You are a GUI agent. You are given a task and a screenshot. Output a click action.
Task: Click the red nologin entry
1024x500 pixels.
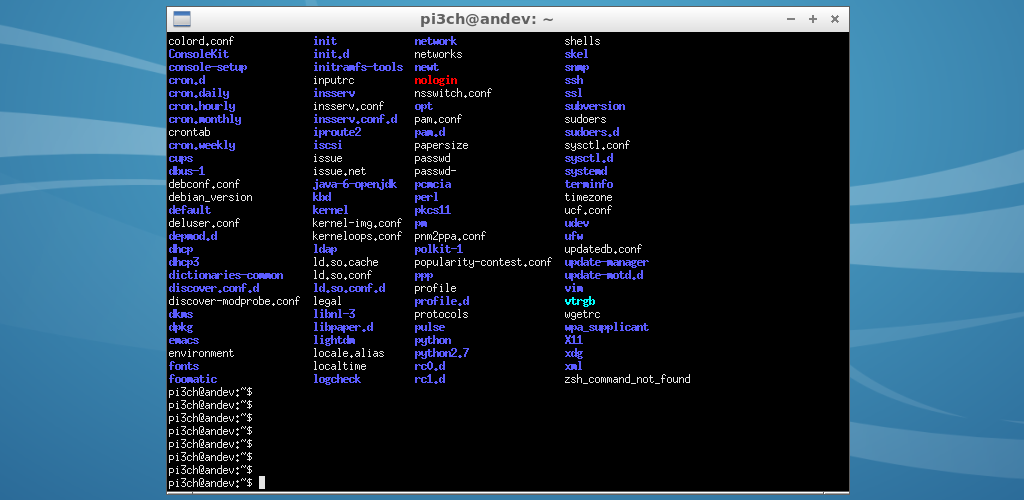pyautogui.click(x=435, y=80)
